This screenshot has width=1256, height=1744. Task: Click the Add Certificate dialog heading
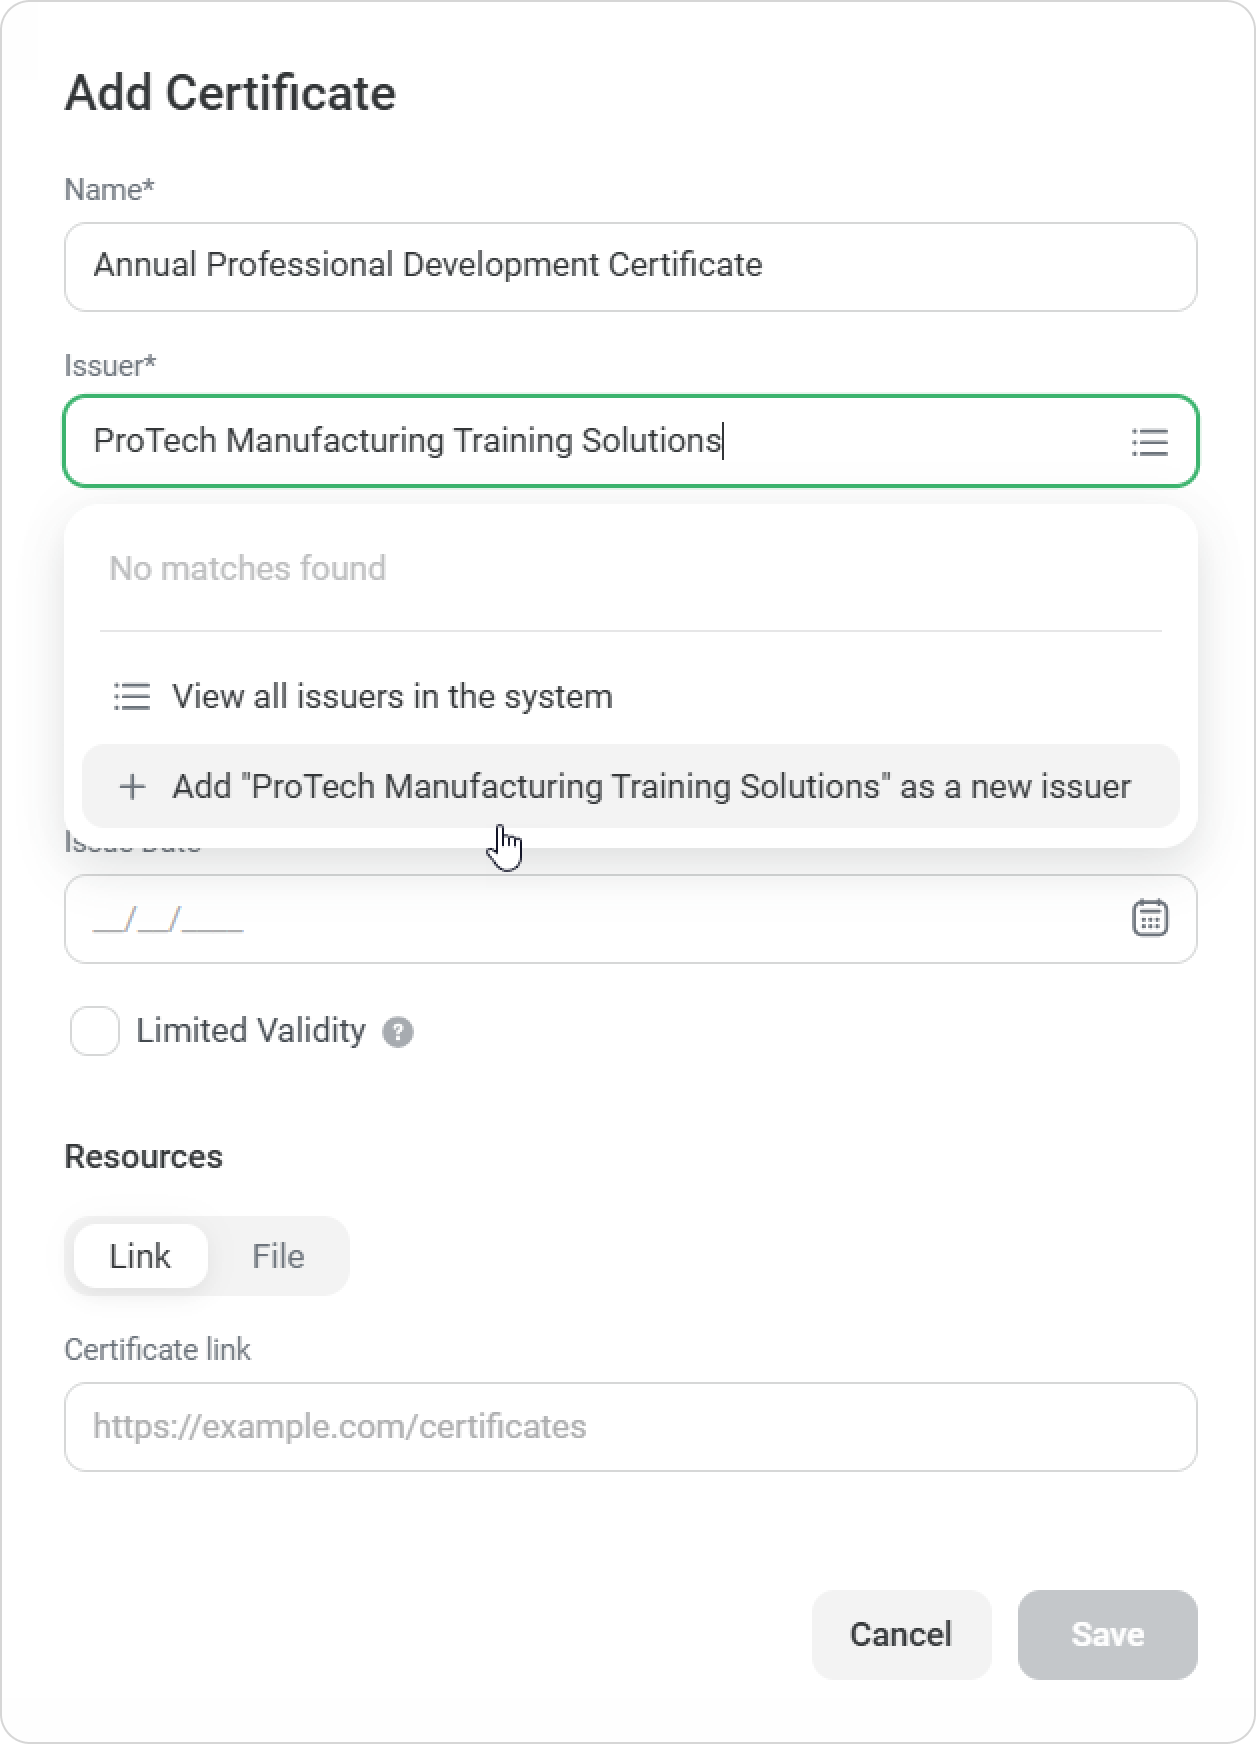coord(230,93)
